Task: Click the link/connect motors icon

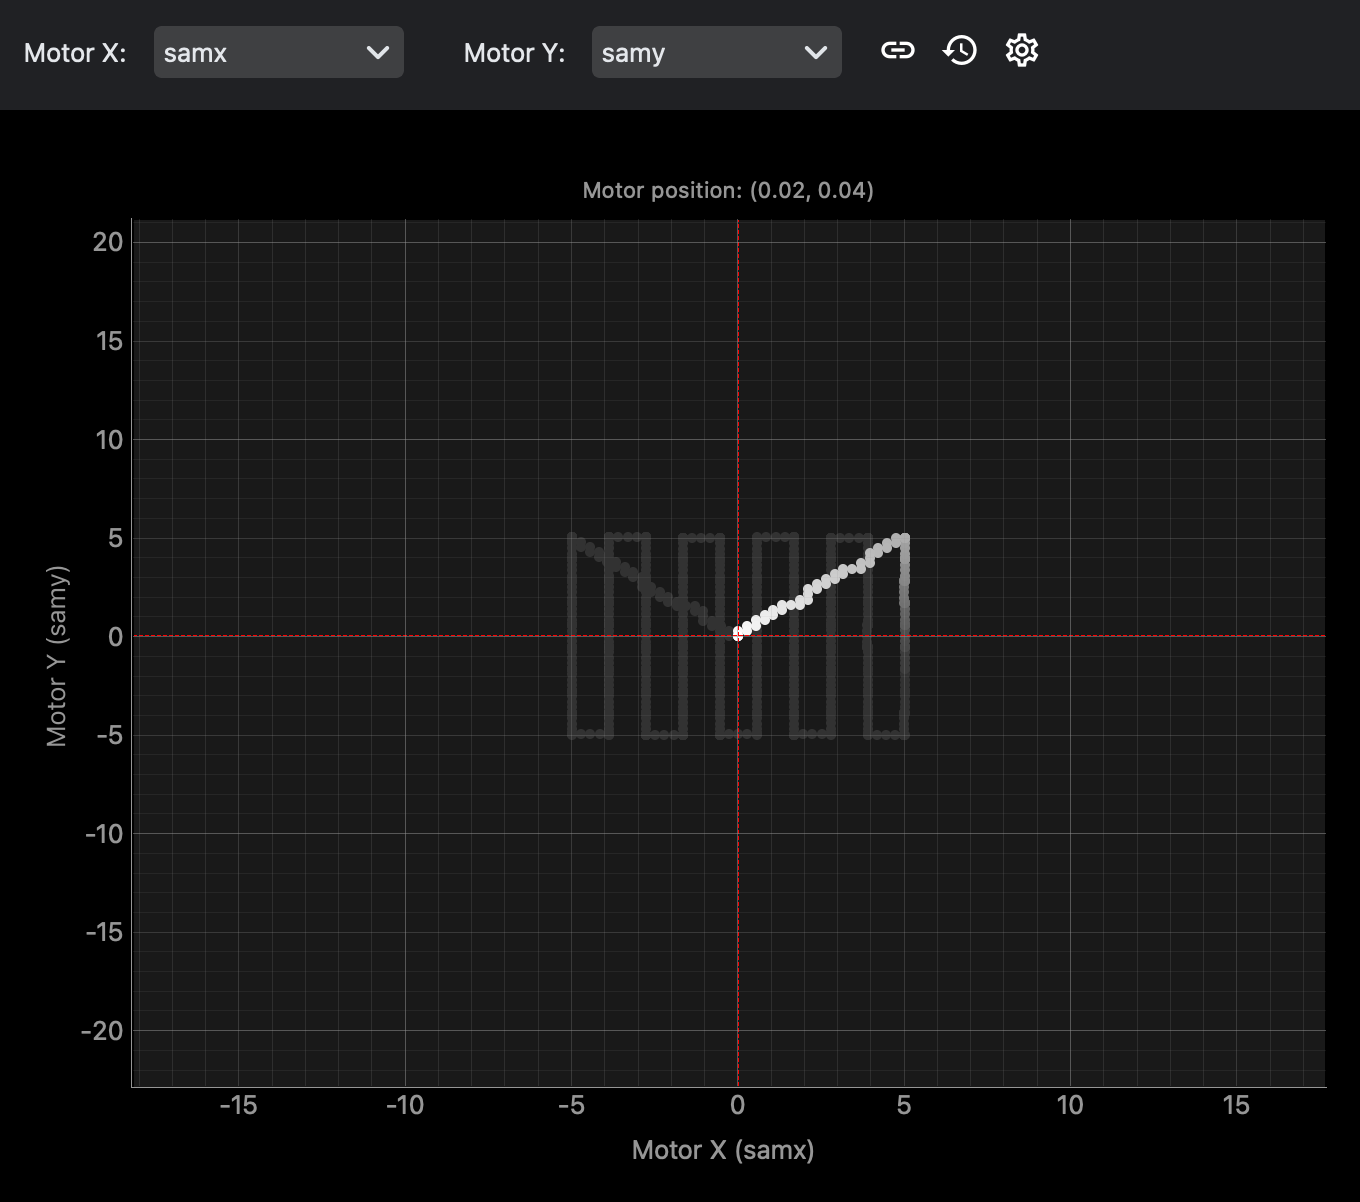Action: click(x=897, y=51)
